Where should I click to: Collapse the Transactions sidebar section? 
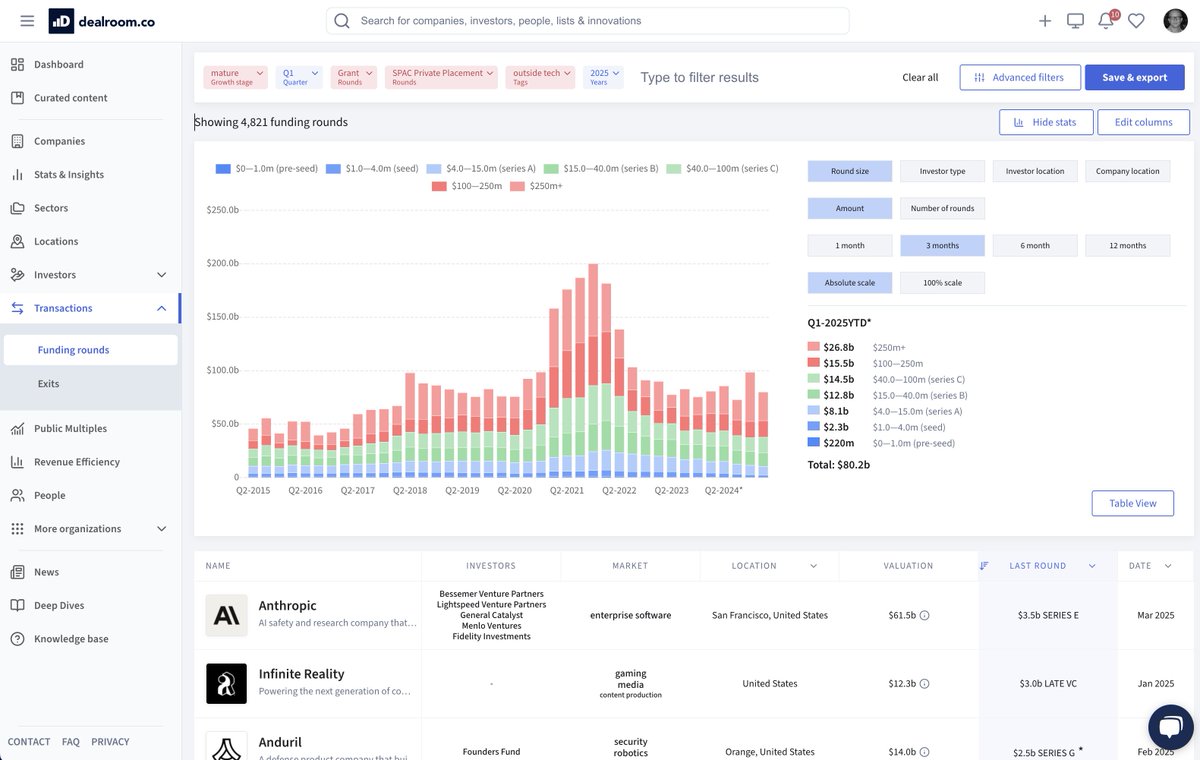click(x=162, y=308)
